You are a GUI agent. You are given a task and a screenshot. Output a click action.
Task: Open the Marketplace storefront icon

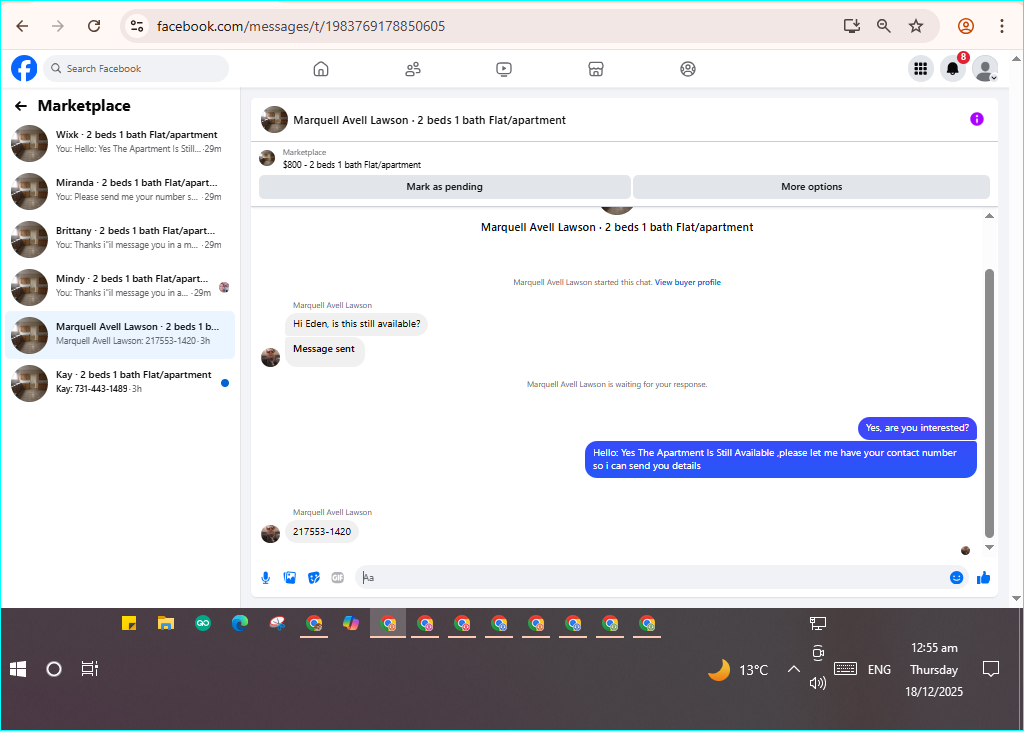(x=596, y=69)
